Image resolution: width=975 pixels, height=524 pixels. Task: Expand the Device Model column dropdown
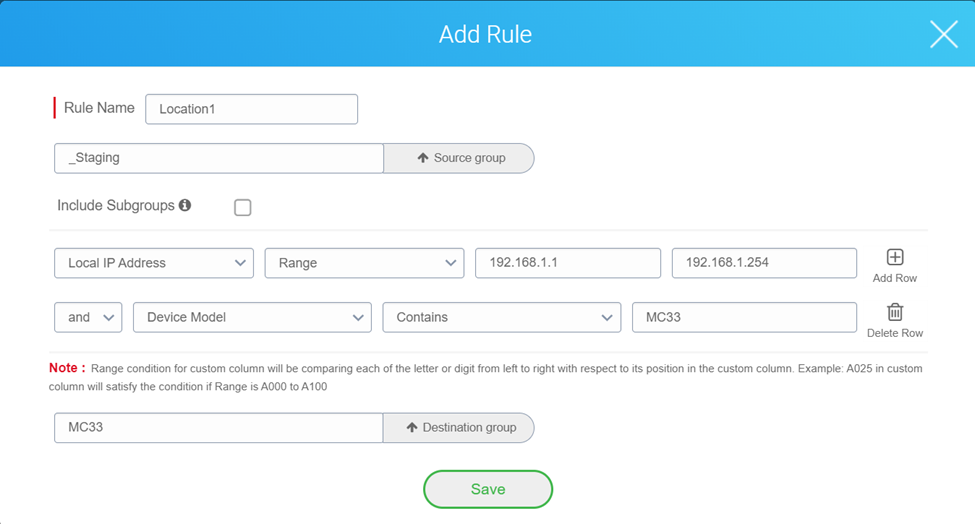[252, 317]
